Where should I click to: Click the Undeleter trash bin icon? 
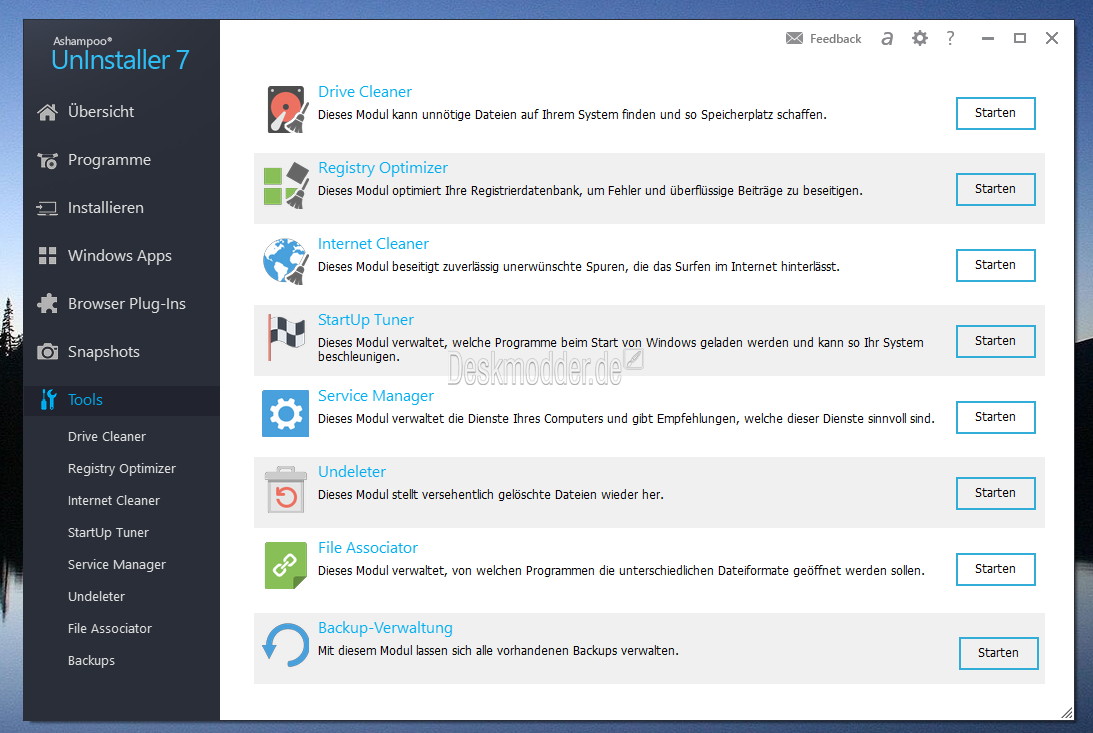point(286,489)
